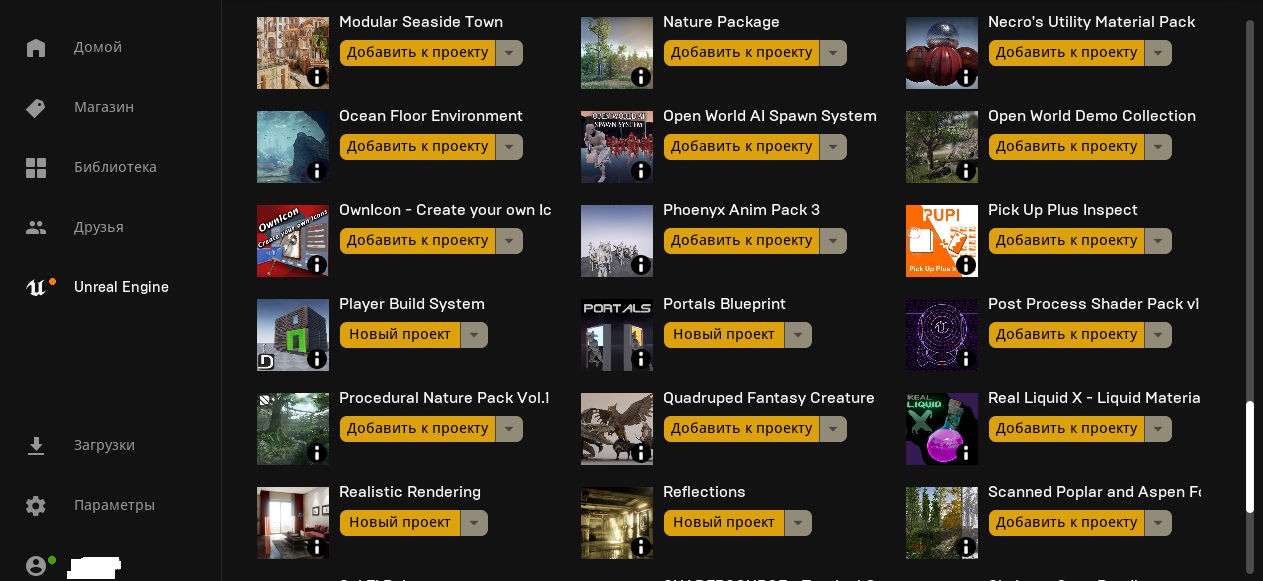Screen dimensions: 1263x581
Task: Click info icon on Necro's Utility Material Pack
Action: click(x=966, y=77)
